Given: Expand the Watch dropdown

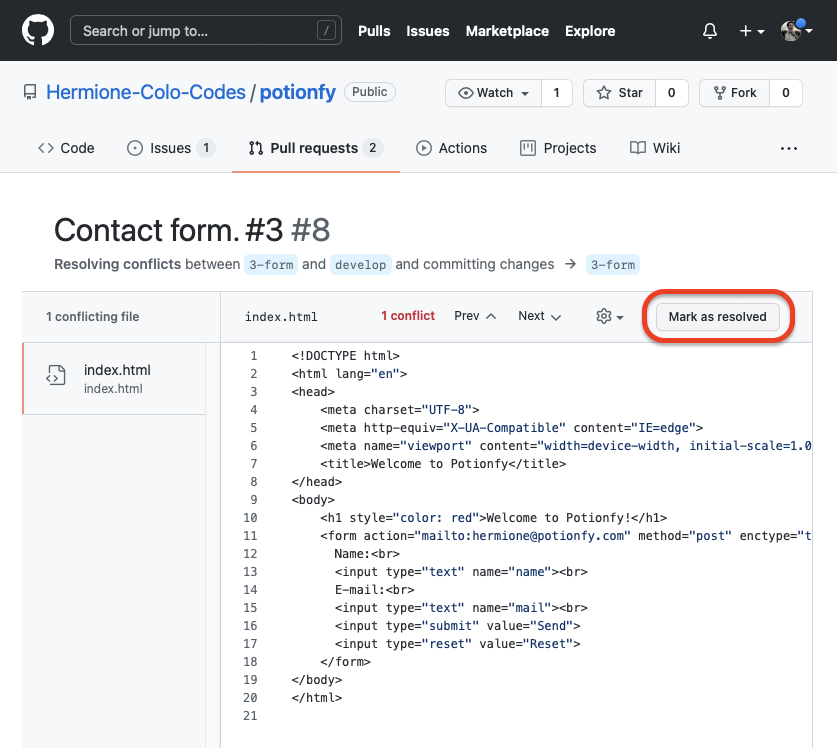Looking at the screenshot, I should point(494,93).
